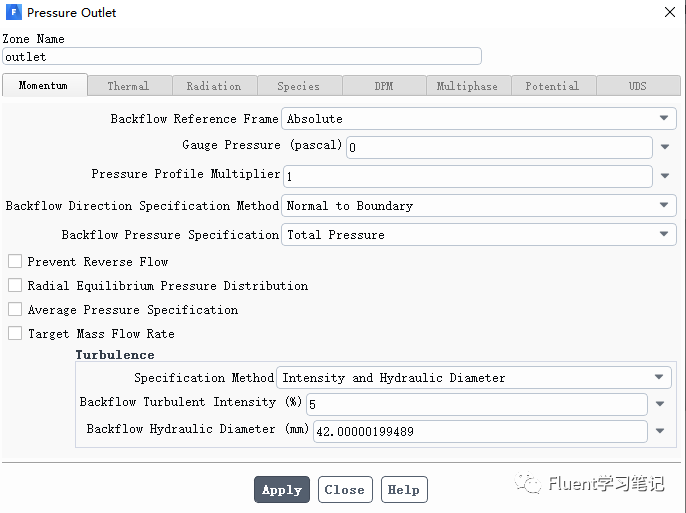Click the Fluent app icon in title bar

click(x=14, y=12)
